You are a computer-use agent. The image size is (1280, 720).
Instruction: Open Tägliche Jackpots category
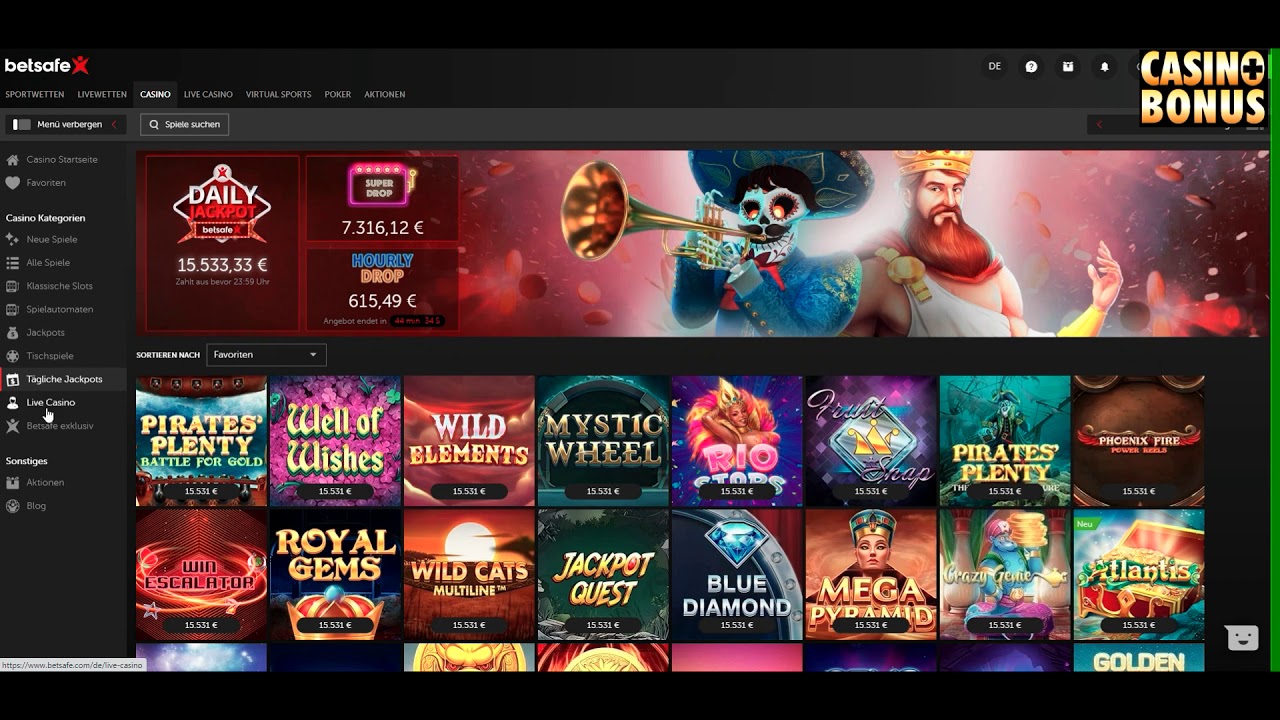64,379
